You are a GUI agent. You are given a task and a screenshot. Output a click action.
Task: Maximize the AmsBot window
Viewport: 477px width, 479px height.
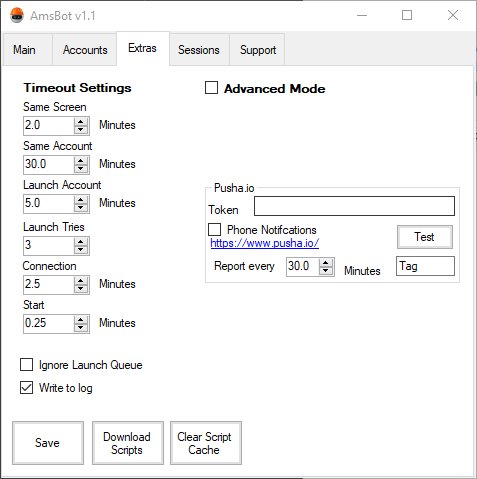(x=407, y=15)
